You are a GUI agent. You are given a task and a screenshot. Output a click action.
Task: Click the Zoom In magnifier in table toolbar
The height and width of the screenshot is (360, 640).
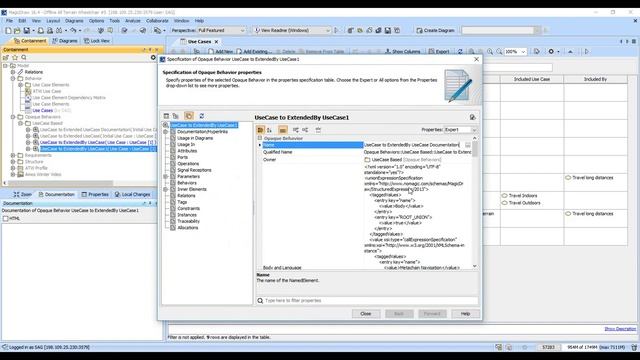(x=490, y=52)
